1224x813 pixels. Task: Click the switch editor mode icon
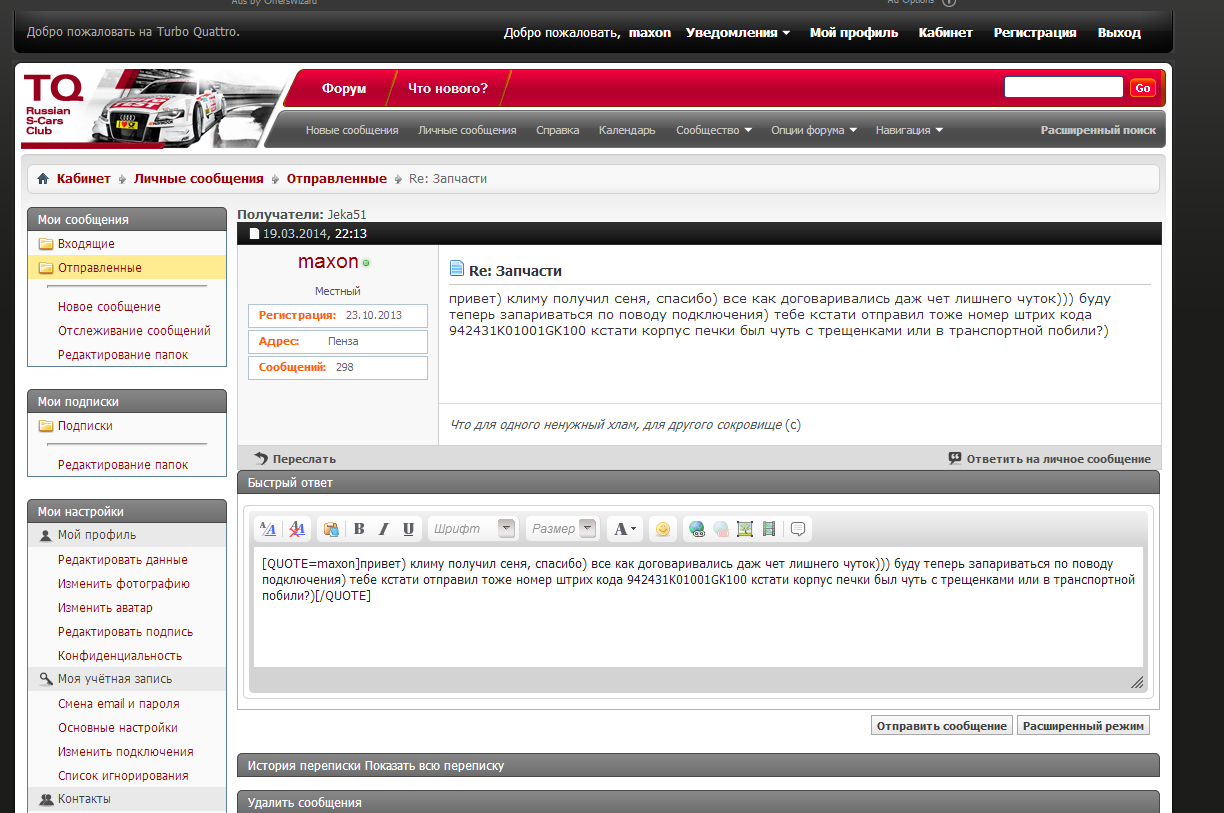pyautogui.click(x=268, y=529)
